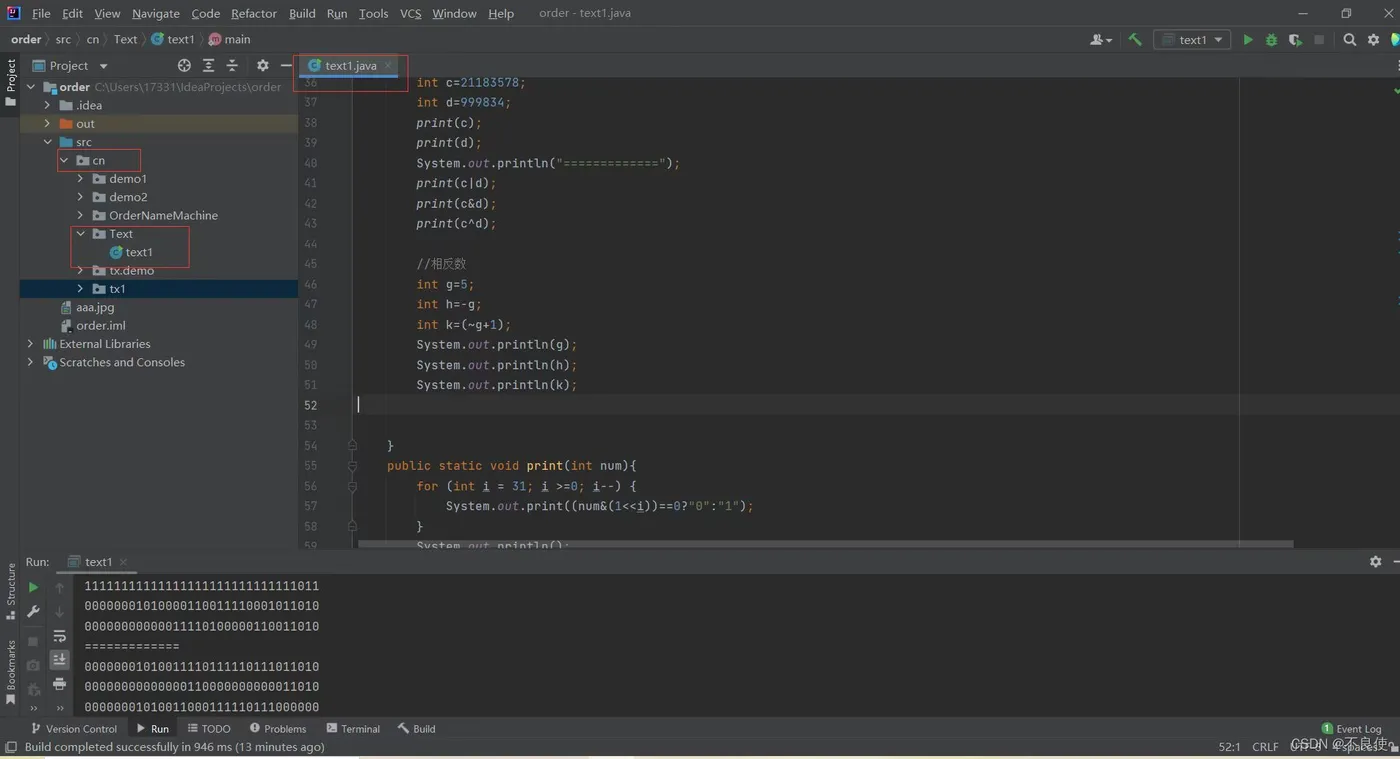The width and height of the screenshot is (1400, 759).
Task: Click the 52:1 caret position indicator
Action: 1229,747
